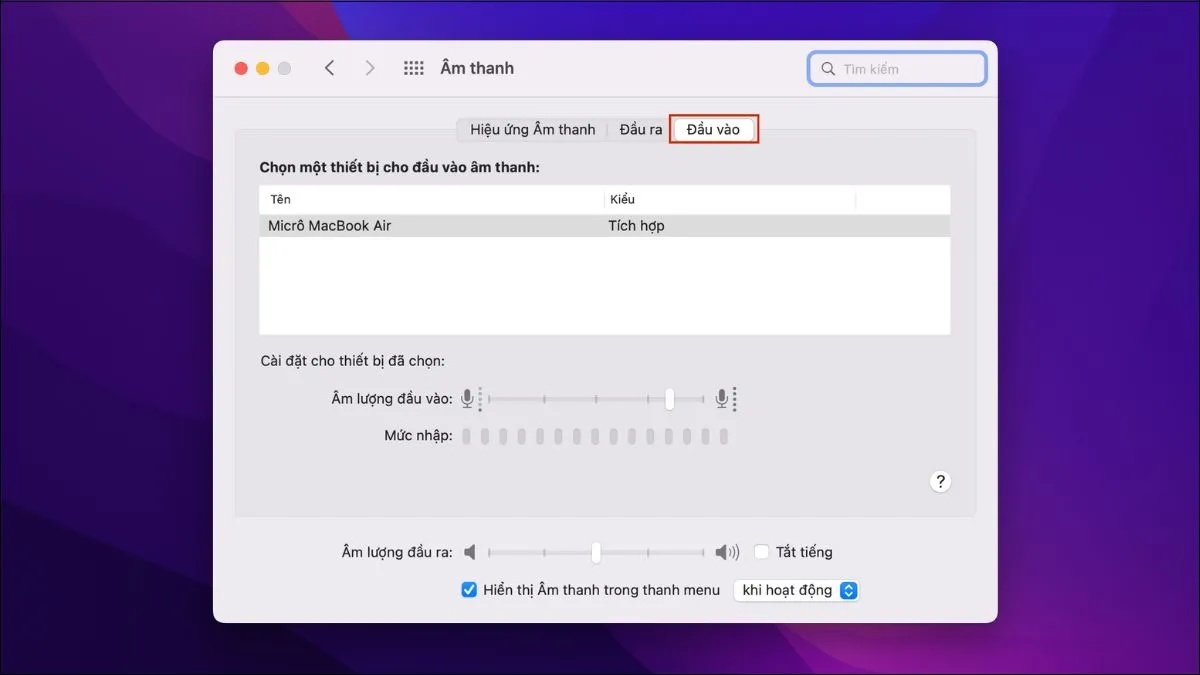This screenshot has width=1200, height=675.
Task: Select the Đầu vào tab
Action: pos(713,130)
